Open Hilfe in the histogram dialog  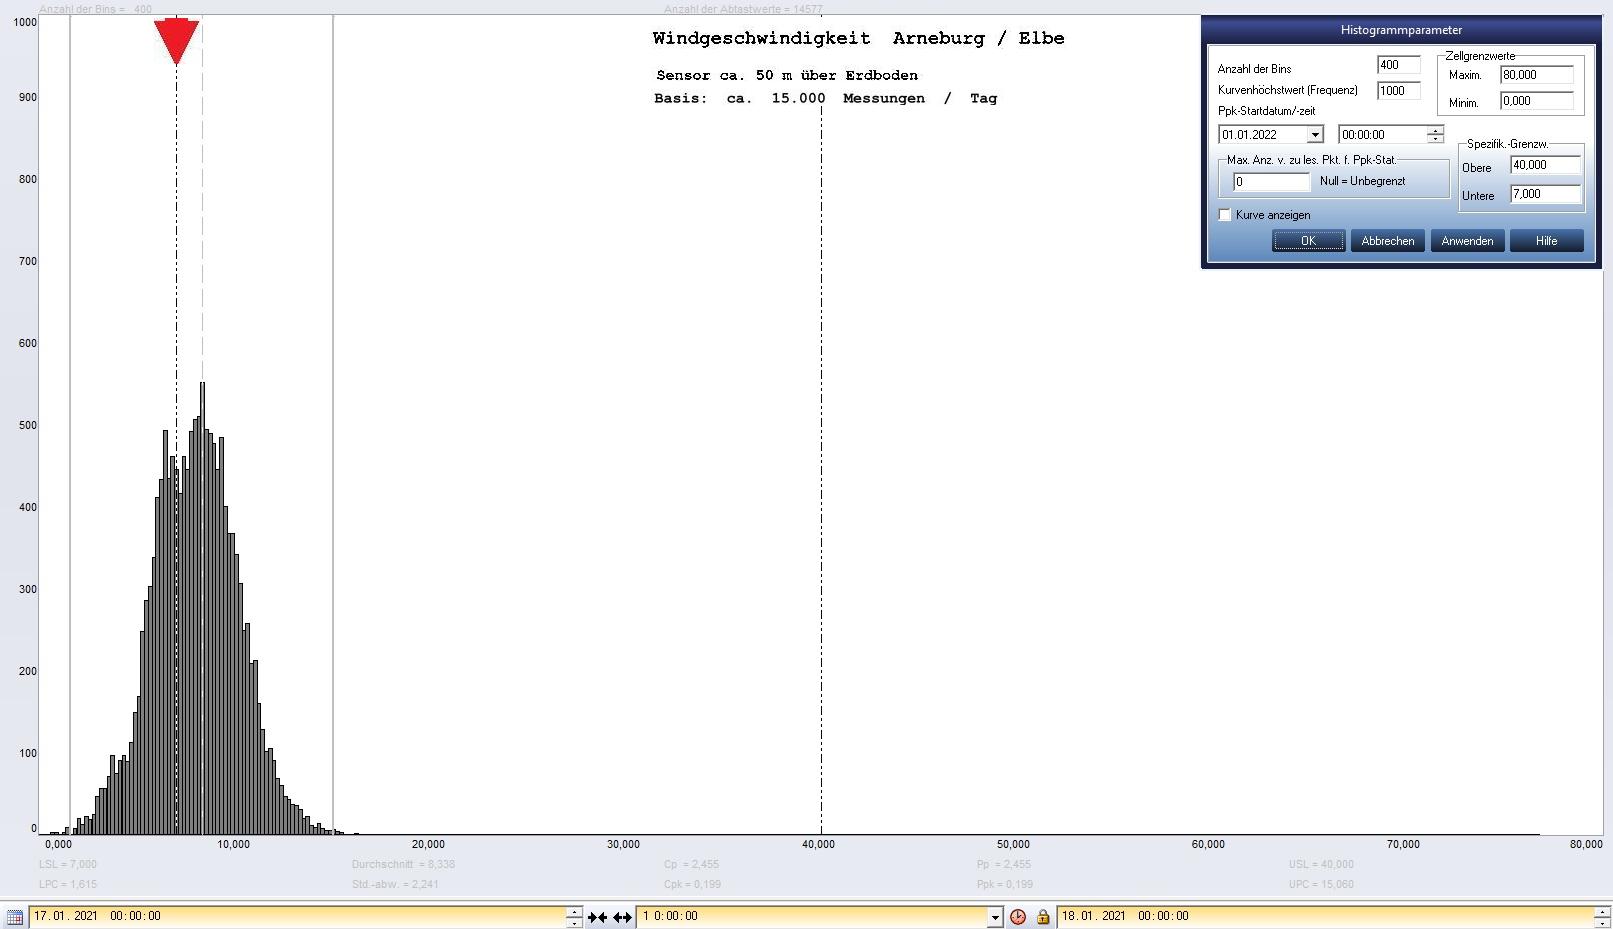click(x=1546, y=241)
